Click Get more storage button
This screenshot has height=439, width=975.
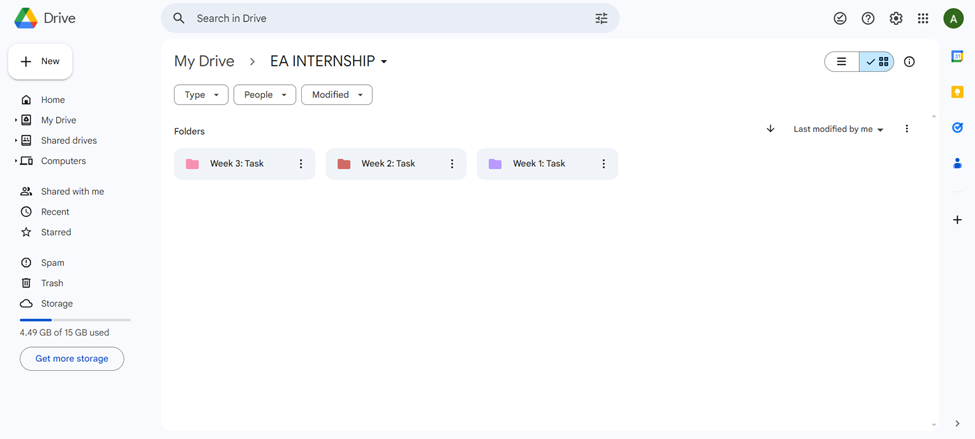click(x=72, y=358)
